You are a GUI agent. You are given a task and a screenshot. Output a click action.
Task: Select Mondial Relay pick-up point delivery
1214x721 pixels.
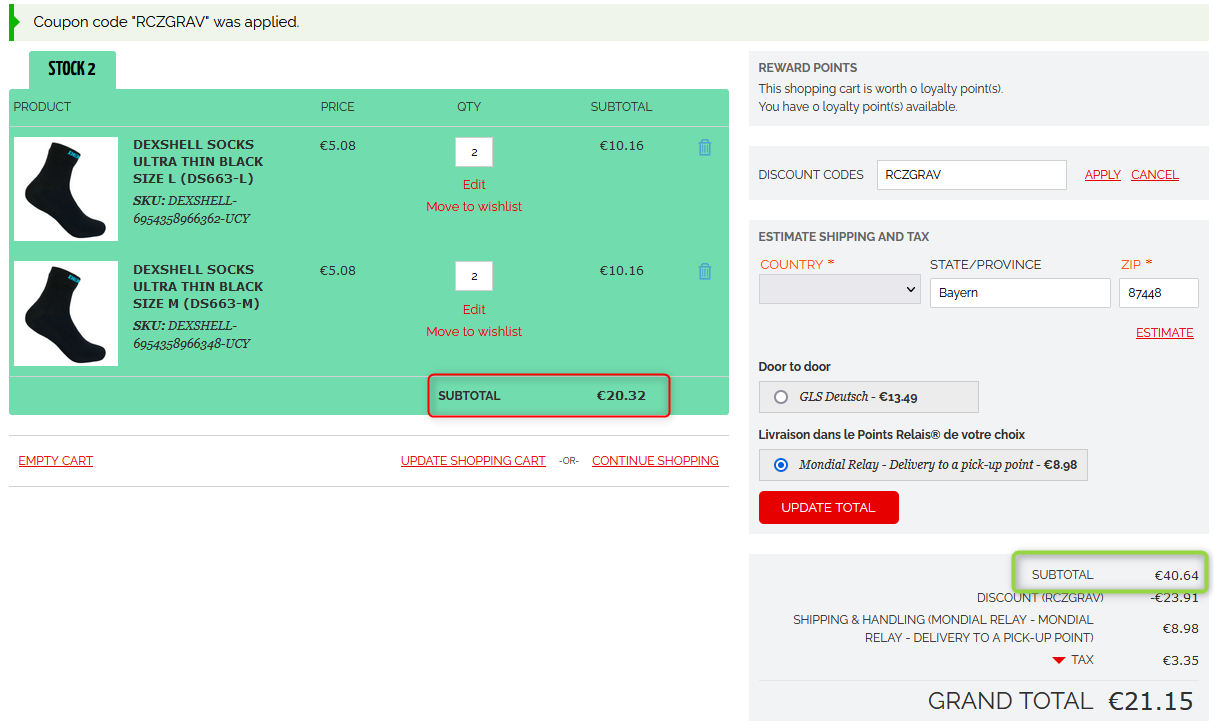[x=781, y=465]
